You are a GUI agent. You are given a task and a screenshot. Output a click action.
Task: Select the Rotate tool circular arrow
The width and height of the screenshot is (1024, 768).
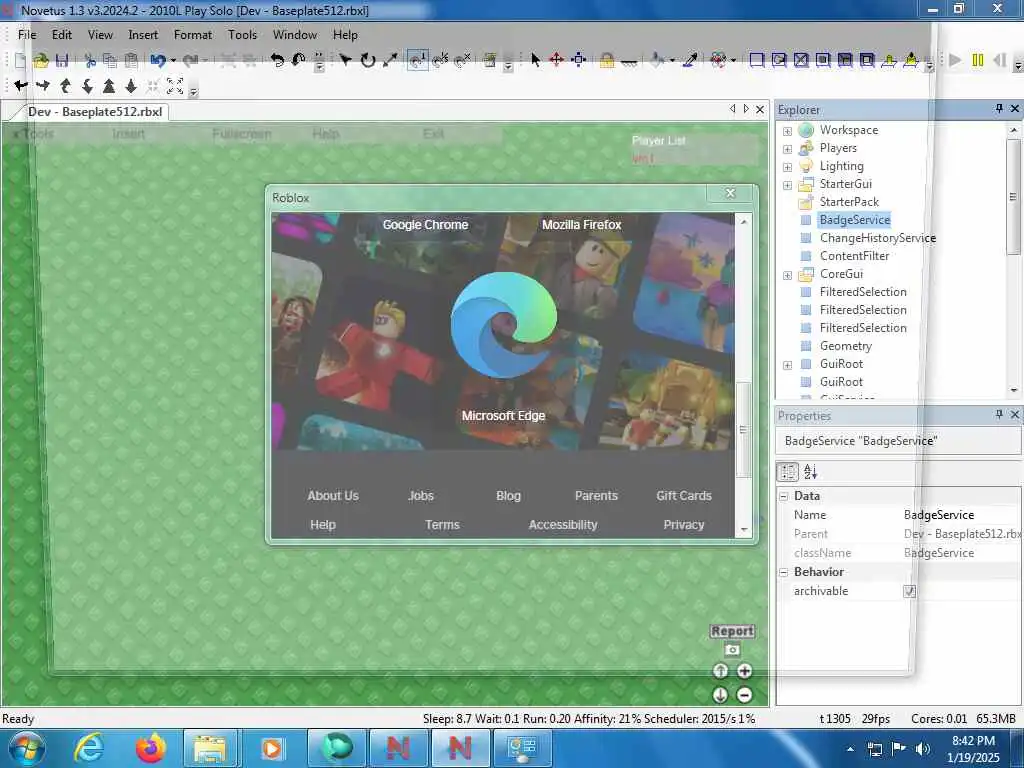click(368, 60)
